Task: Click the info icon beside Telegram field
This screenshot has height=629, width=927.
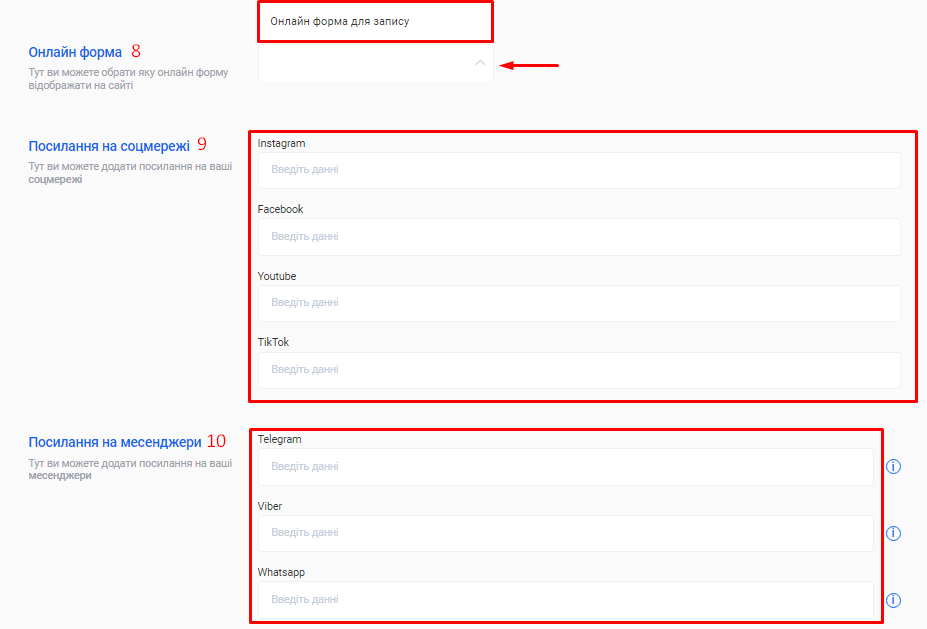Action: (x=894, y=467)
